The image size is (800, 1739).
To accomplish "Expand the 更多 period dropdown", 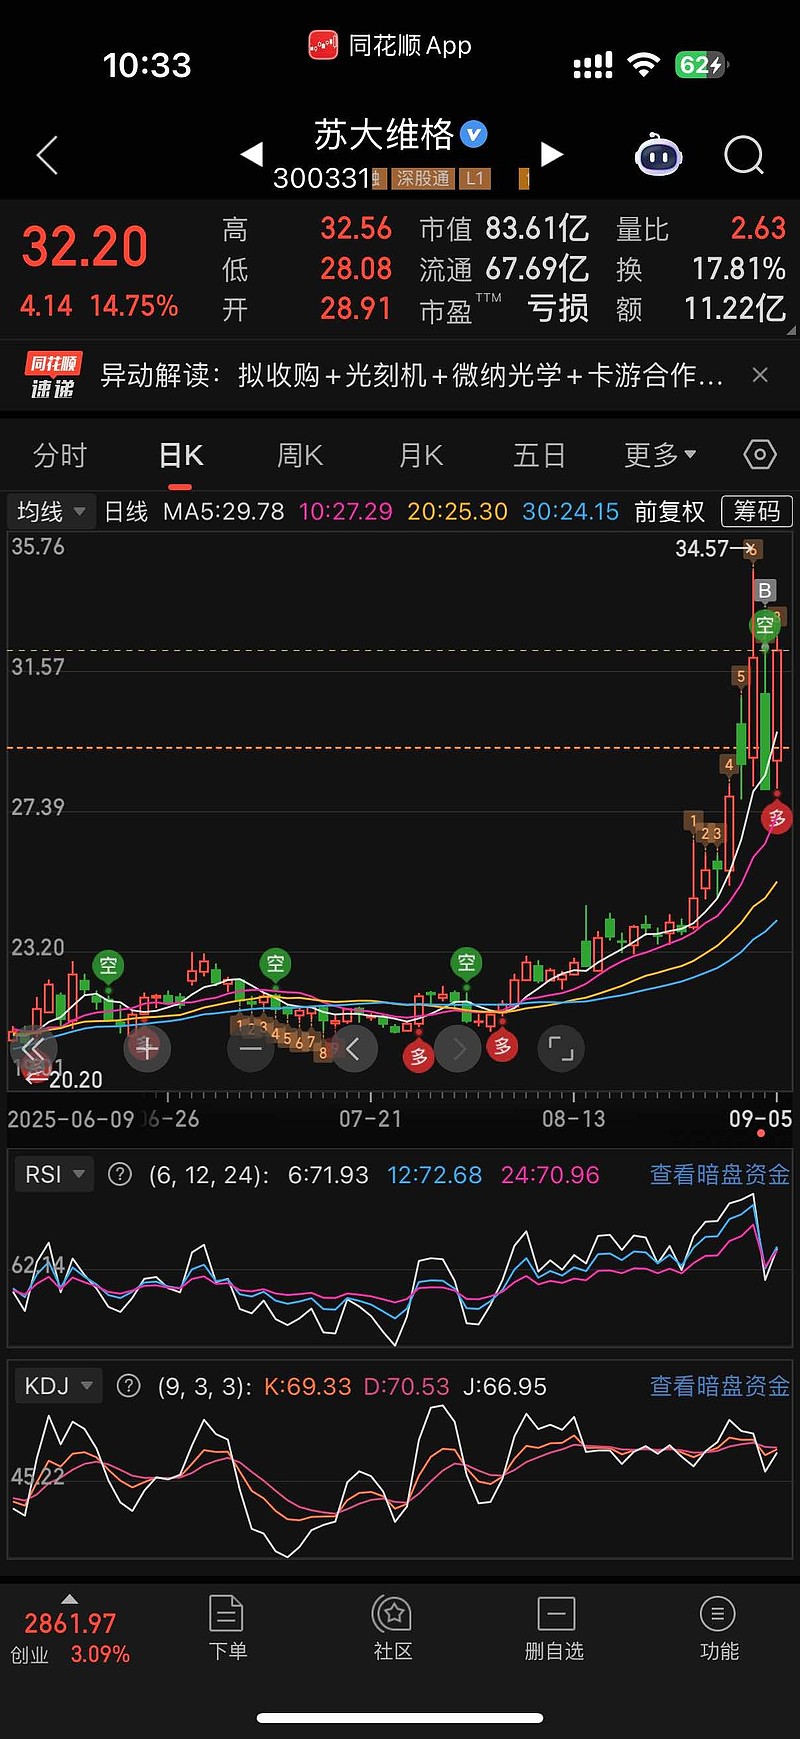I will pyautogui.click(x=660, y=456).
